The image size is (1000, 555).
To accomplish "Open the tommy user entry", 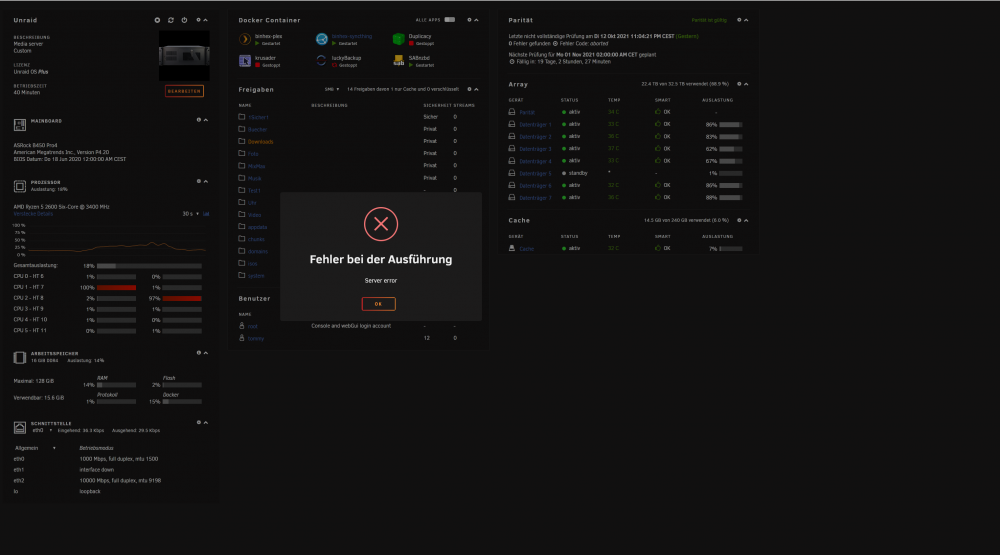I will point(256,338).
